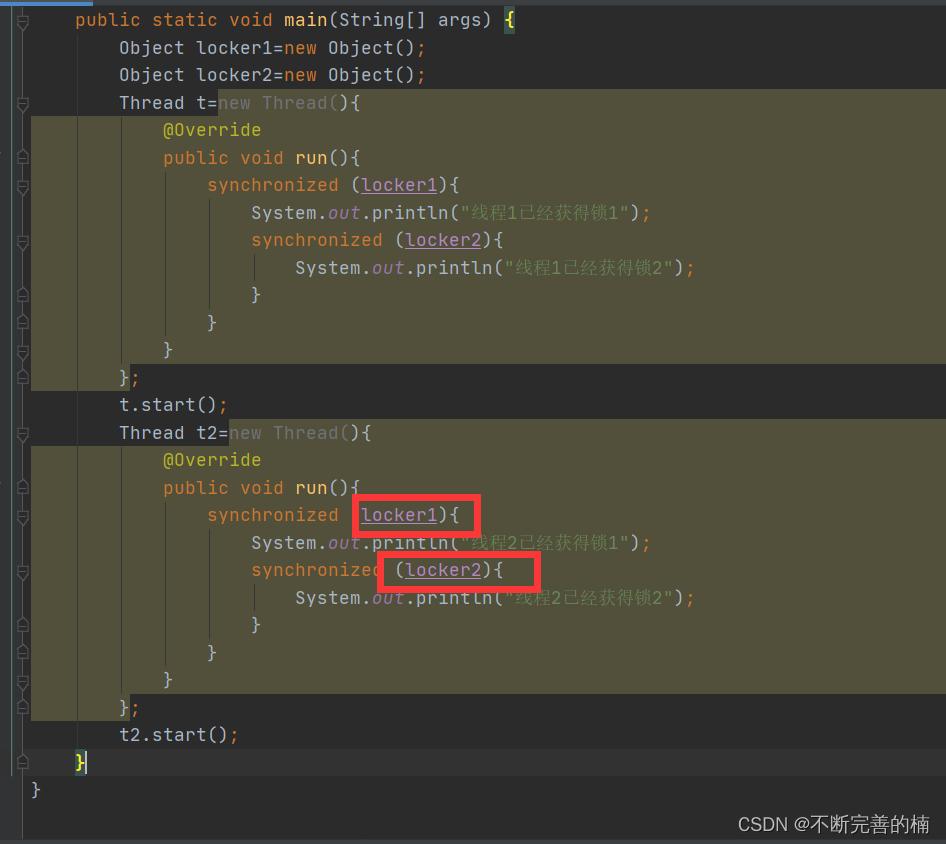
Task: Fold the synchronized (locker1) block in Thread t
Action: [23, 188]
